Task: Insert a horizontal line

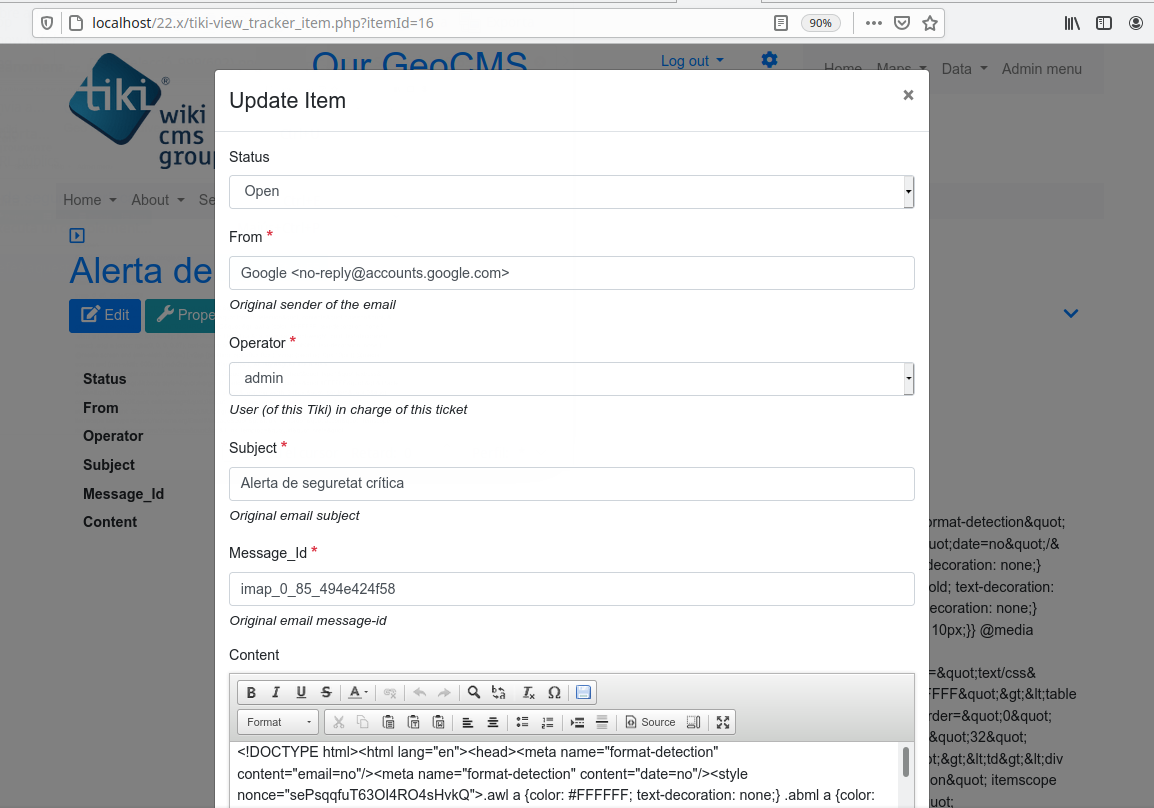Action: [x=602, y=723]
